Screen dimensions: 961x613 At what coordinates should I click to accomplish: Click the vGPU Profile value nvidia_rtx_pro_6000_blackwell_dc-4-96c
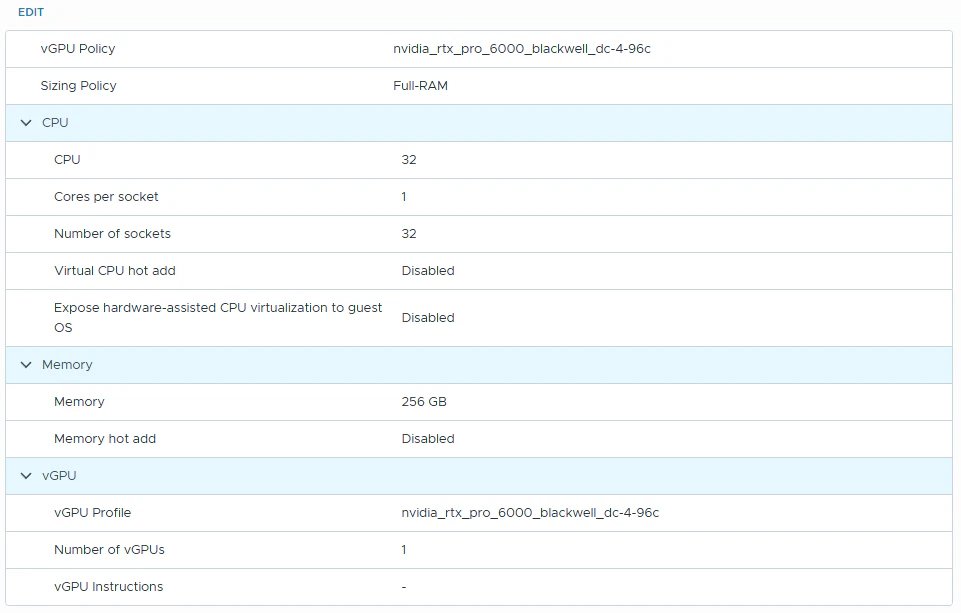[x=530, y=513]
